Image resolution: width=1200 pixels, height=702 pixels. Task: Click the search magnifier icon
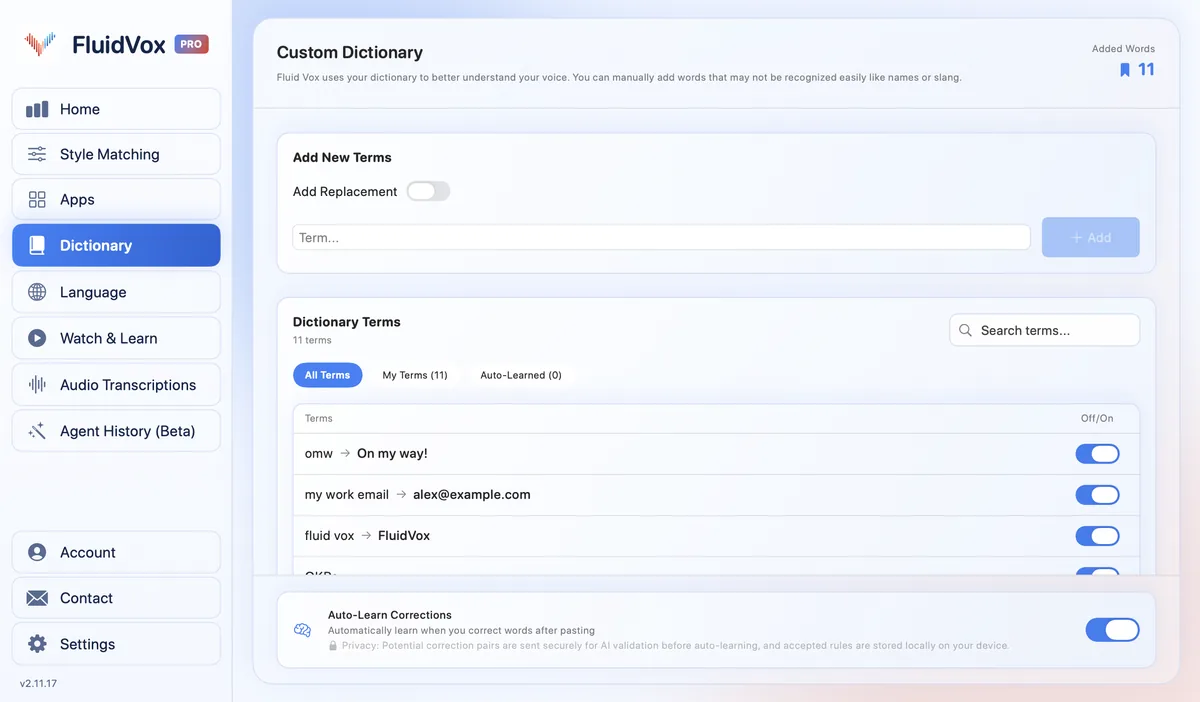point(965,330)
